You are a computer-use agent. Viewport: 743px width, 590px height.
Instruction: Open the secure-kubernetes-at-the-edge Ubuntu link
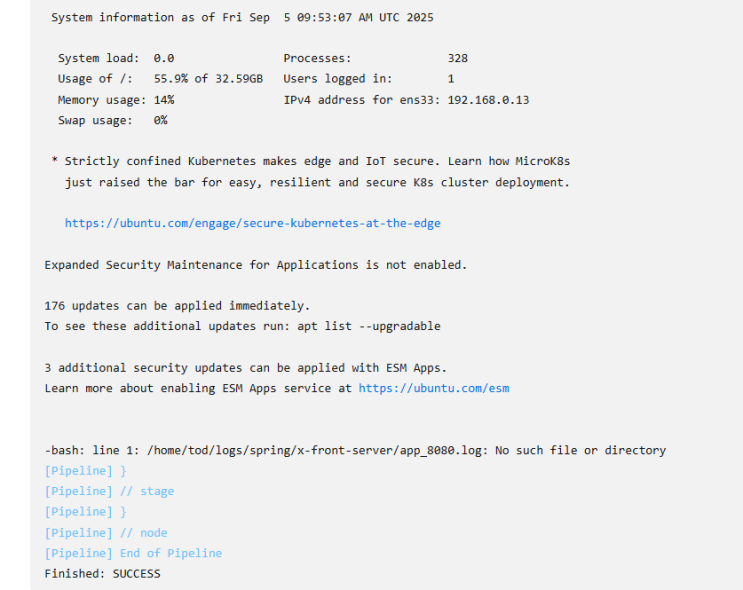point(253,223)
